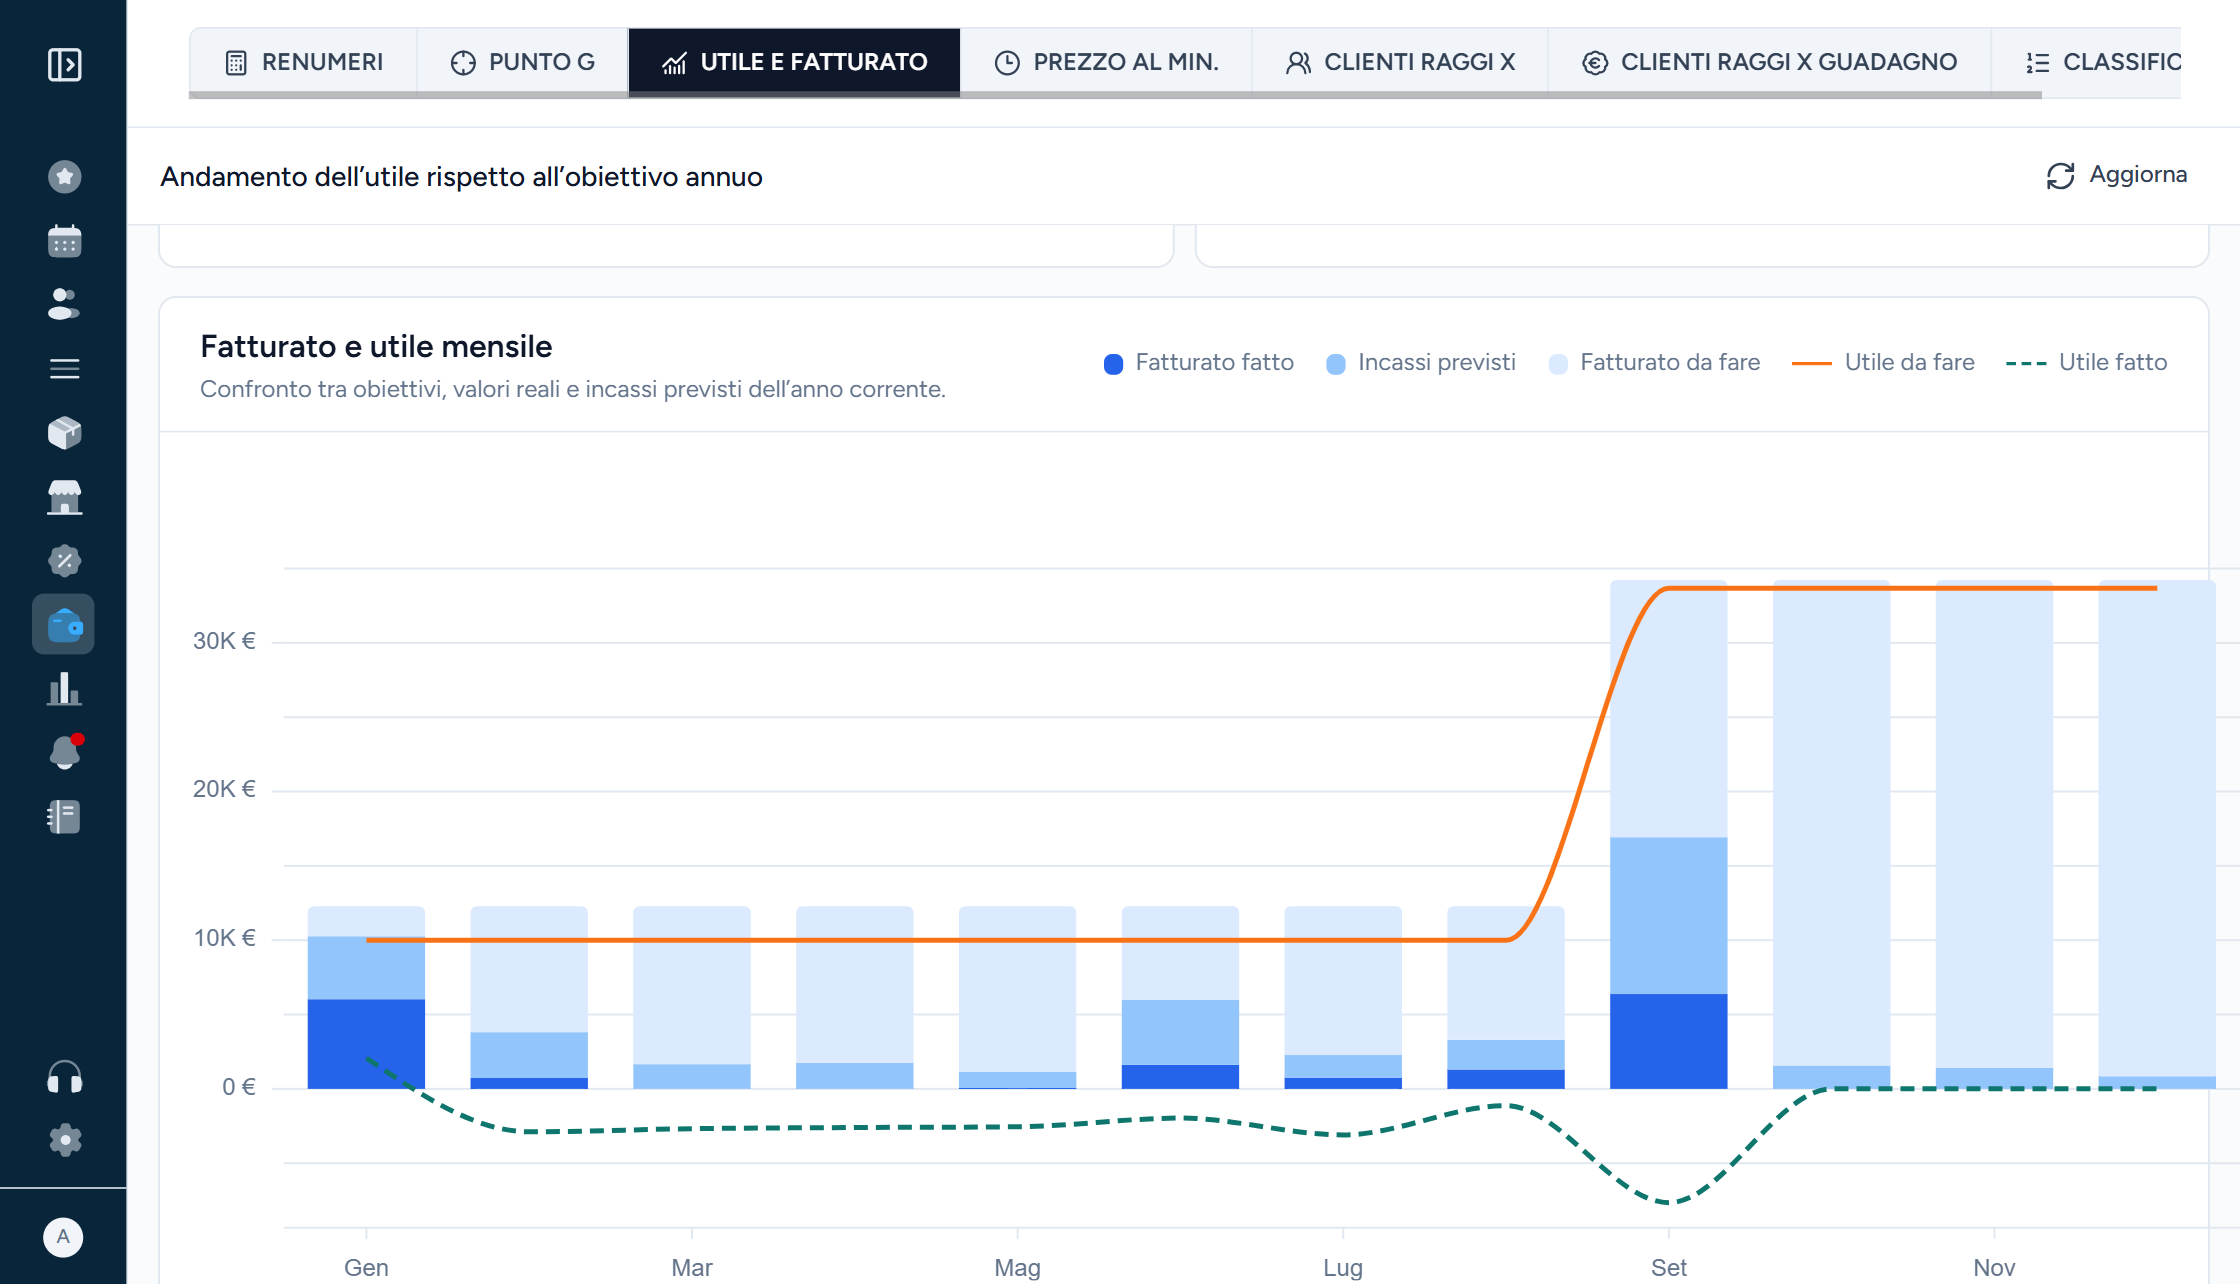Open the calendar sidebar icon
The height and width of the screenshot is (1284, 2240).
64,241
